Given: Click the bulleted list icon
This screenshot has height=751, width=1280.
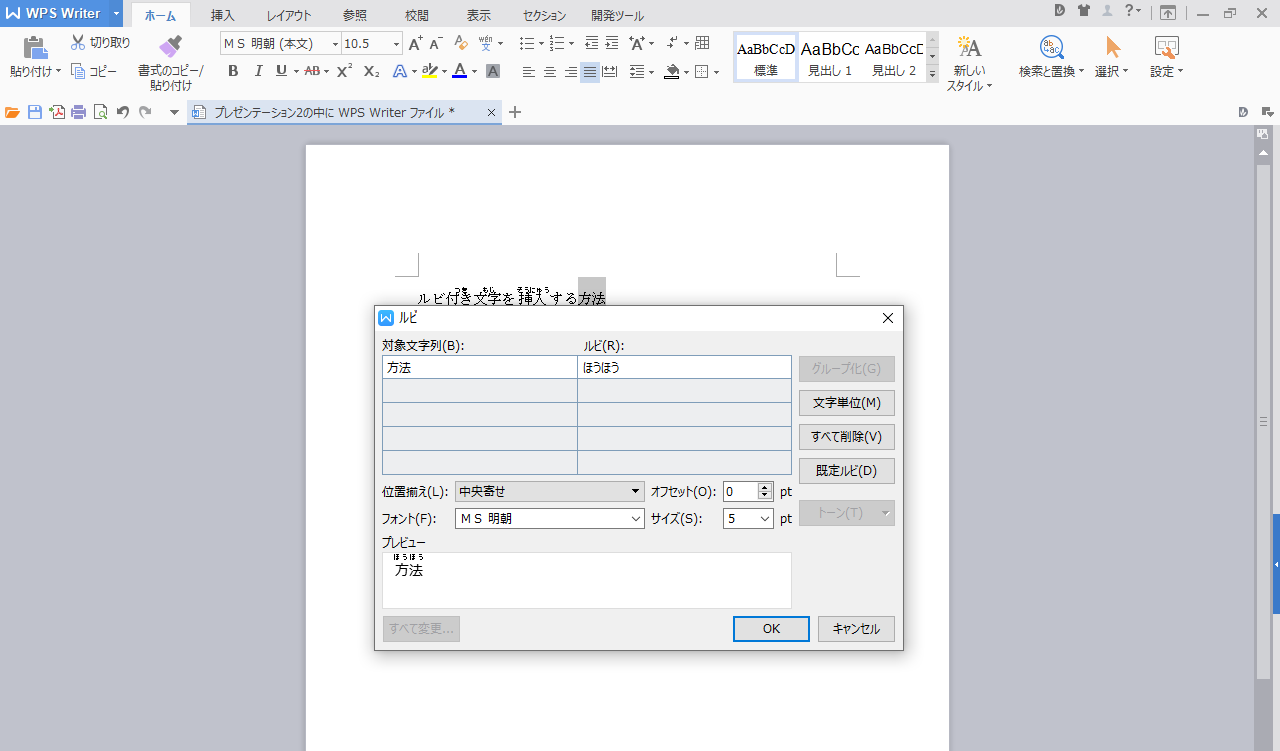Looking at the screenshot, I should coord(527,43).
